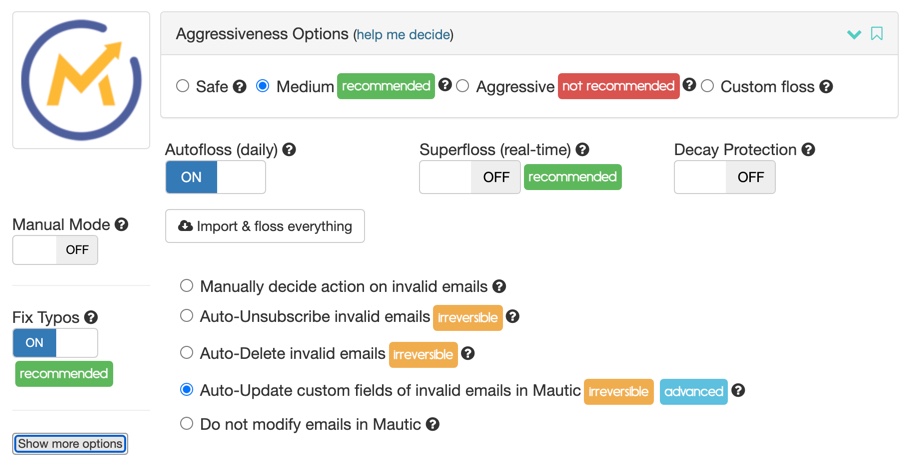909x474 pixels.
Task: Click the Manual Mode help icon
Action: click(x=121, y=224)
